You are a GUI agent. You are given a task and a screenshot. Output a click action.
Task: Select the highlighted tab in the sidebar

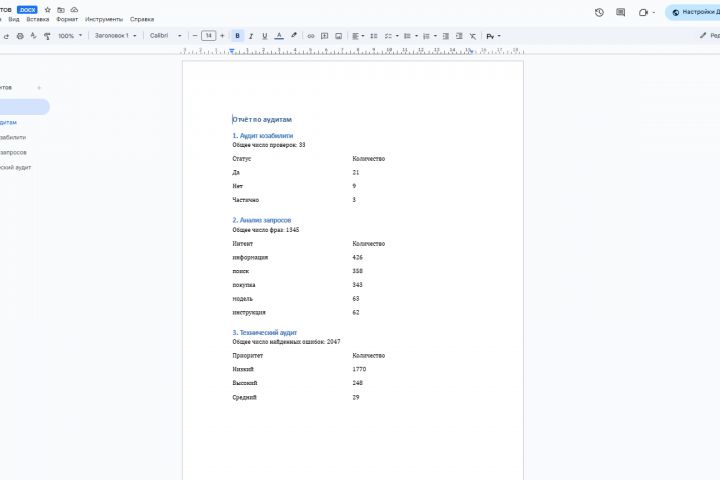(23, 107)
